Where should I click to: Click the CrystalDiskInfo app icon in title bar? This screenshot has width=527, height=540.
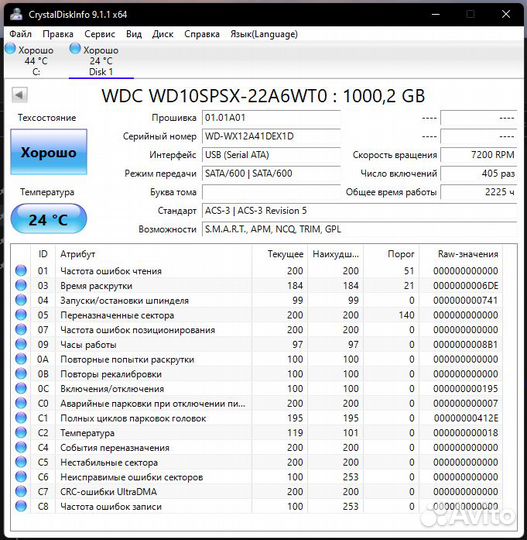(x=16, y=14)
